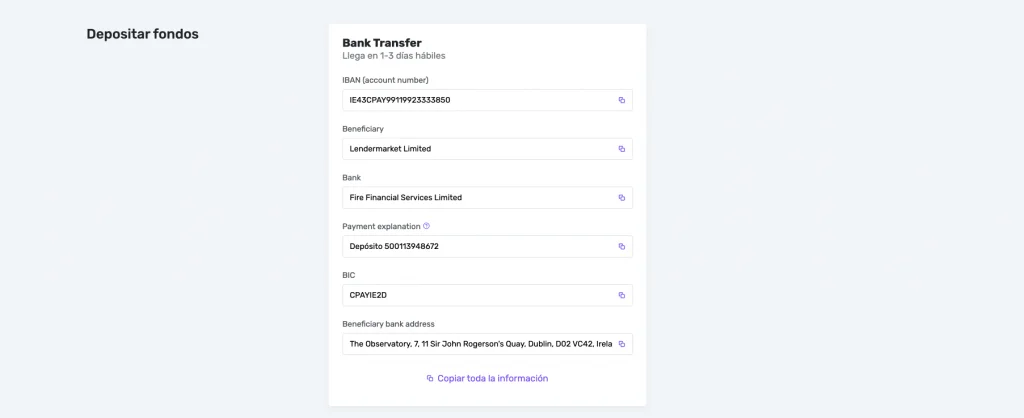Click the Llega en 1-3 días hábiles text
The image size is (1024, 418).
(394, 57)
